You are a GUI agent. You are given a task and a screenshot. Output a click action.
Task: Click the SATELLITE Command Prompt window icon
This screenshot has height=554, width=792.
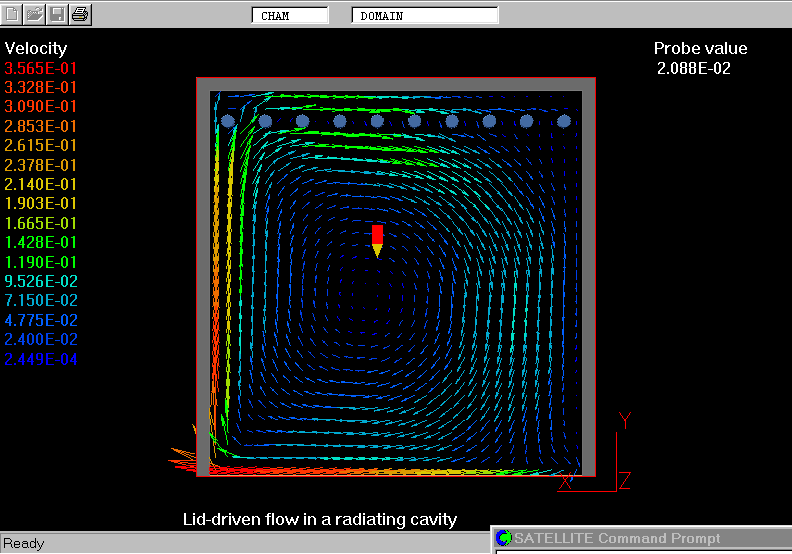click(x=504, y=539)
